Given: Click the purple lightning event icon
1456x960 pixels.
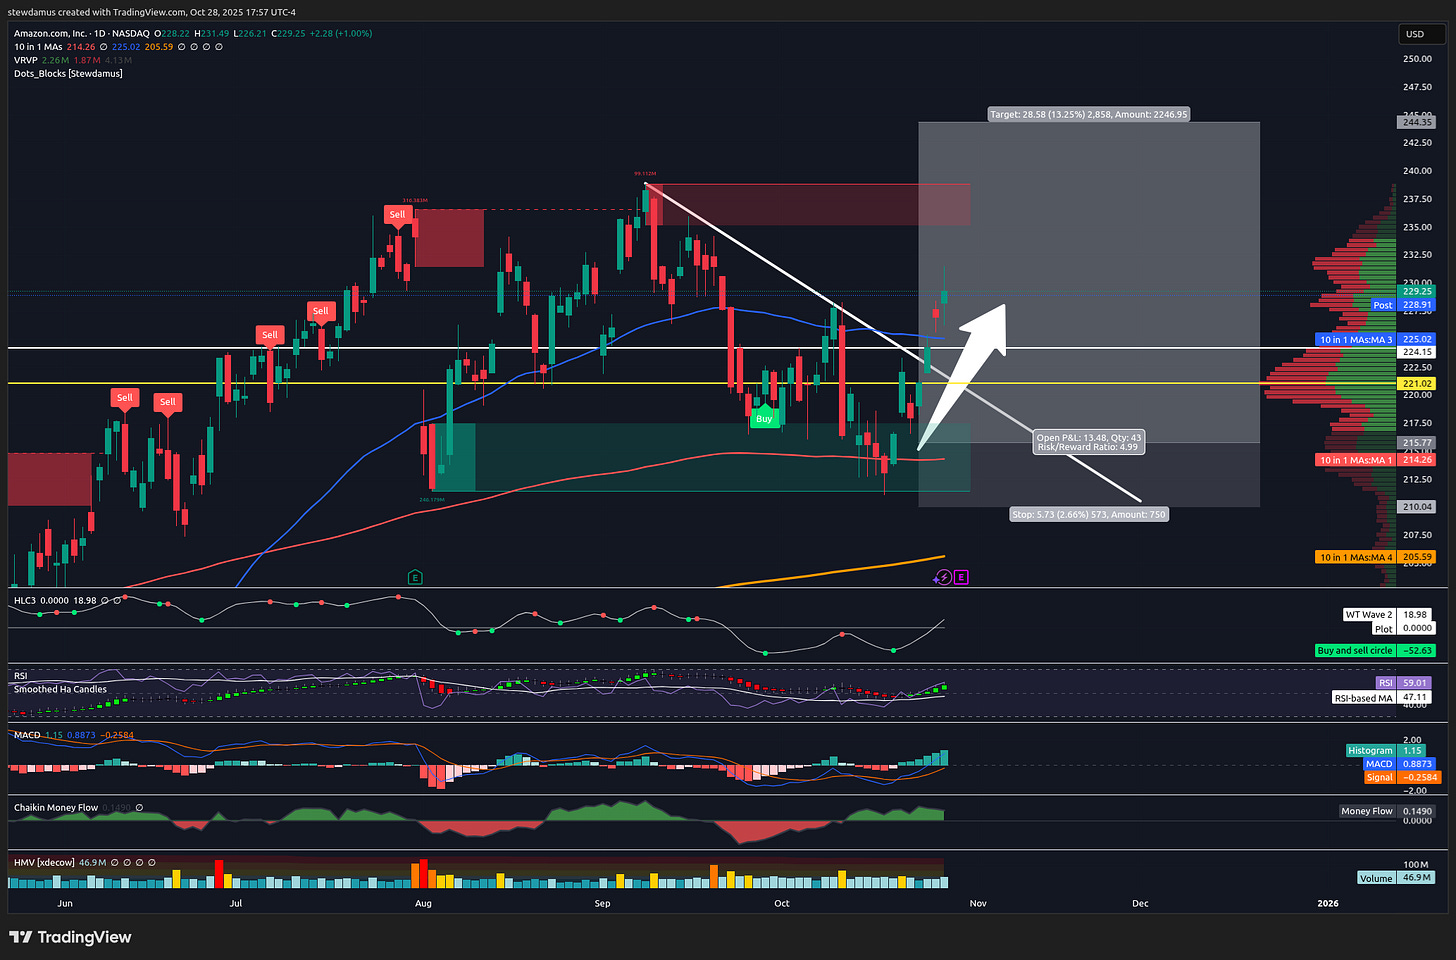Looking at the screenshot, I should tap(942, 577).
